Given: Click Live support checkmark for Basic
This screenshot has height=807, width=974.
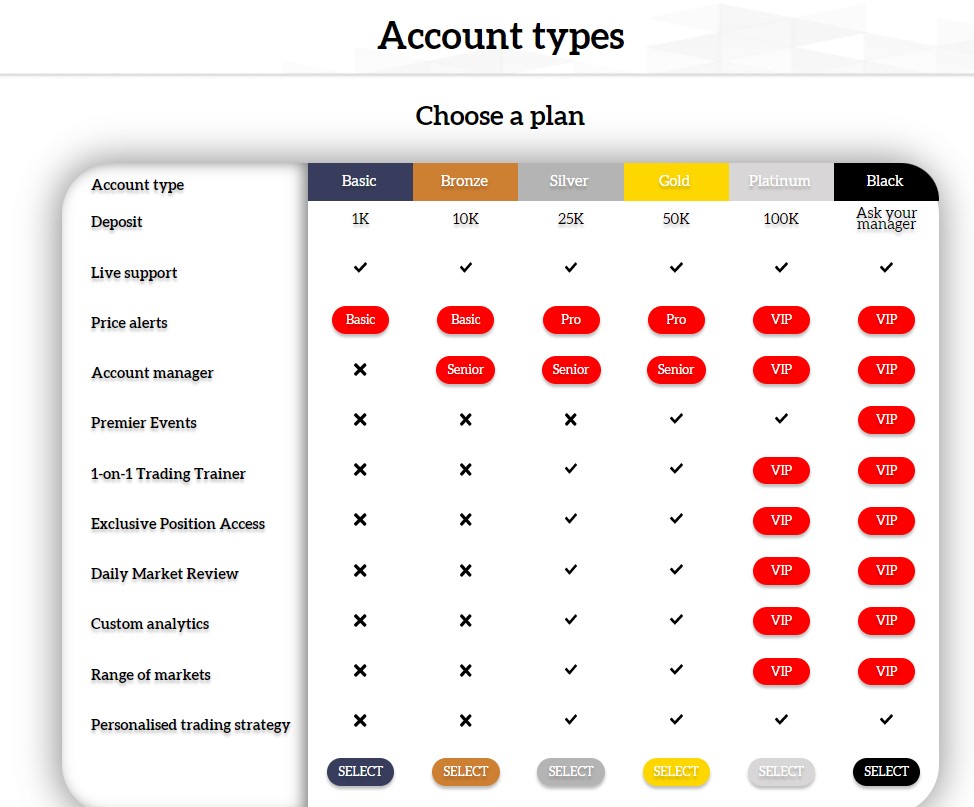Looking at the screenshot, I should coord(360,268).
